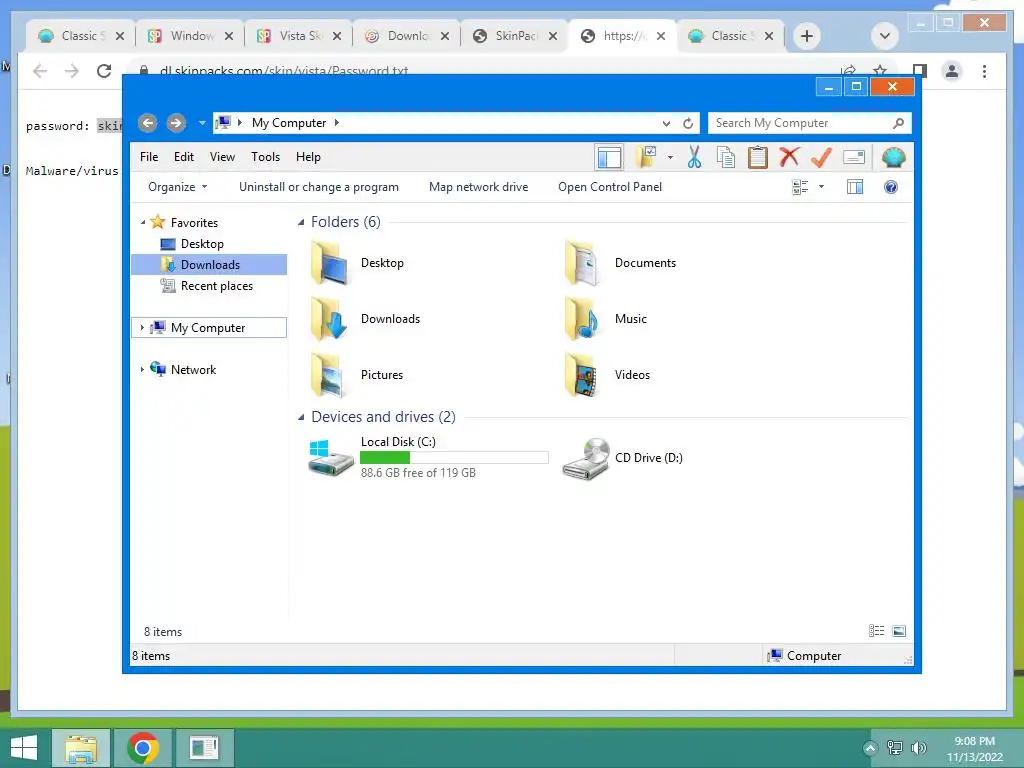The width and height of the screenshot is (1024, 768).
Task: Collapse the Favorites tree node
Action: click(143, 223)
